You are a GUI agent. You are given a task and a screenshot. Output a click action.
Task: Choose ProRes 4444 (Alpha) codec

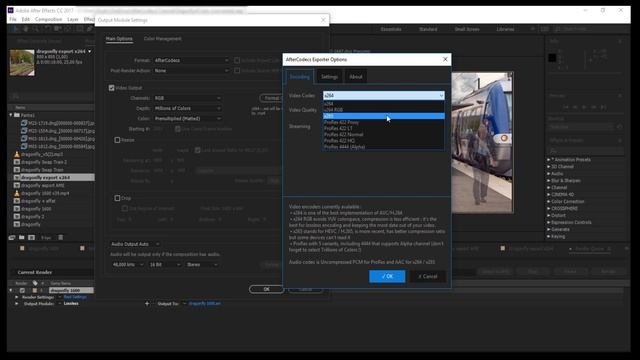click(x=383, y=147)
